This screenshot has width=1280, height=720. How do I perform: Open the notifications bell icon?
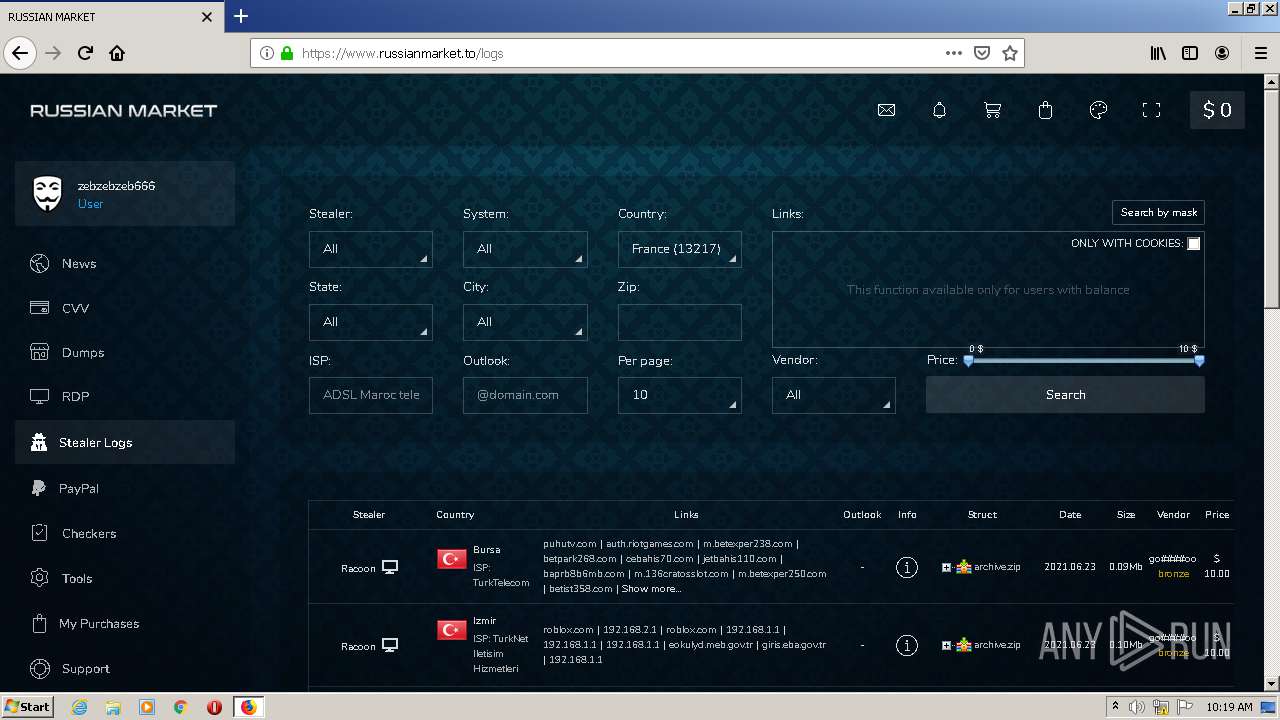click(939, 110)
